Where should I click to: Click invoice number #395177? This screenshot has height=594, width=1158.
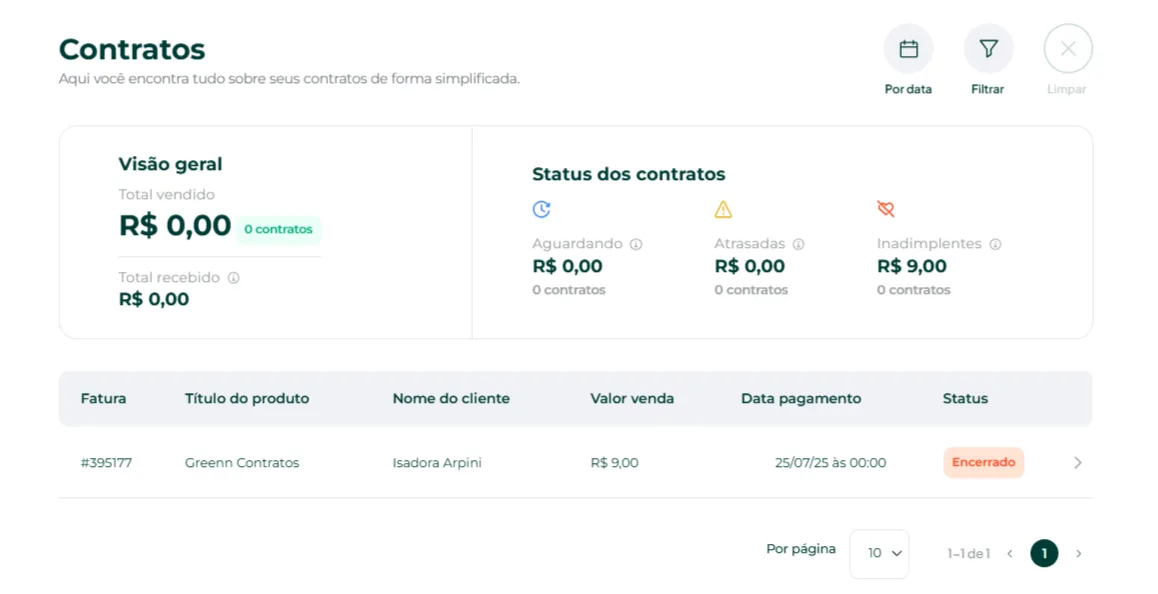(106, 463)
